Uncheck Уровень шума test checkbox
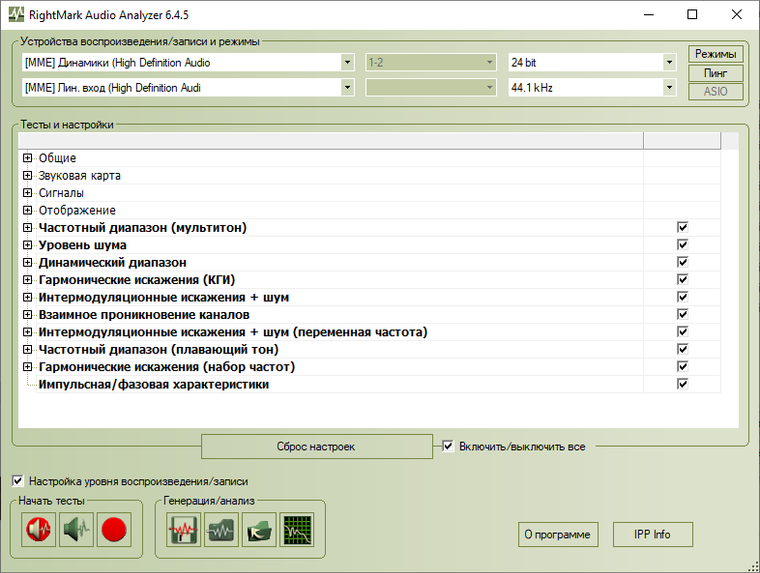 682,245
